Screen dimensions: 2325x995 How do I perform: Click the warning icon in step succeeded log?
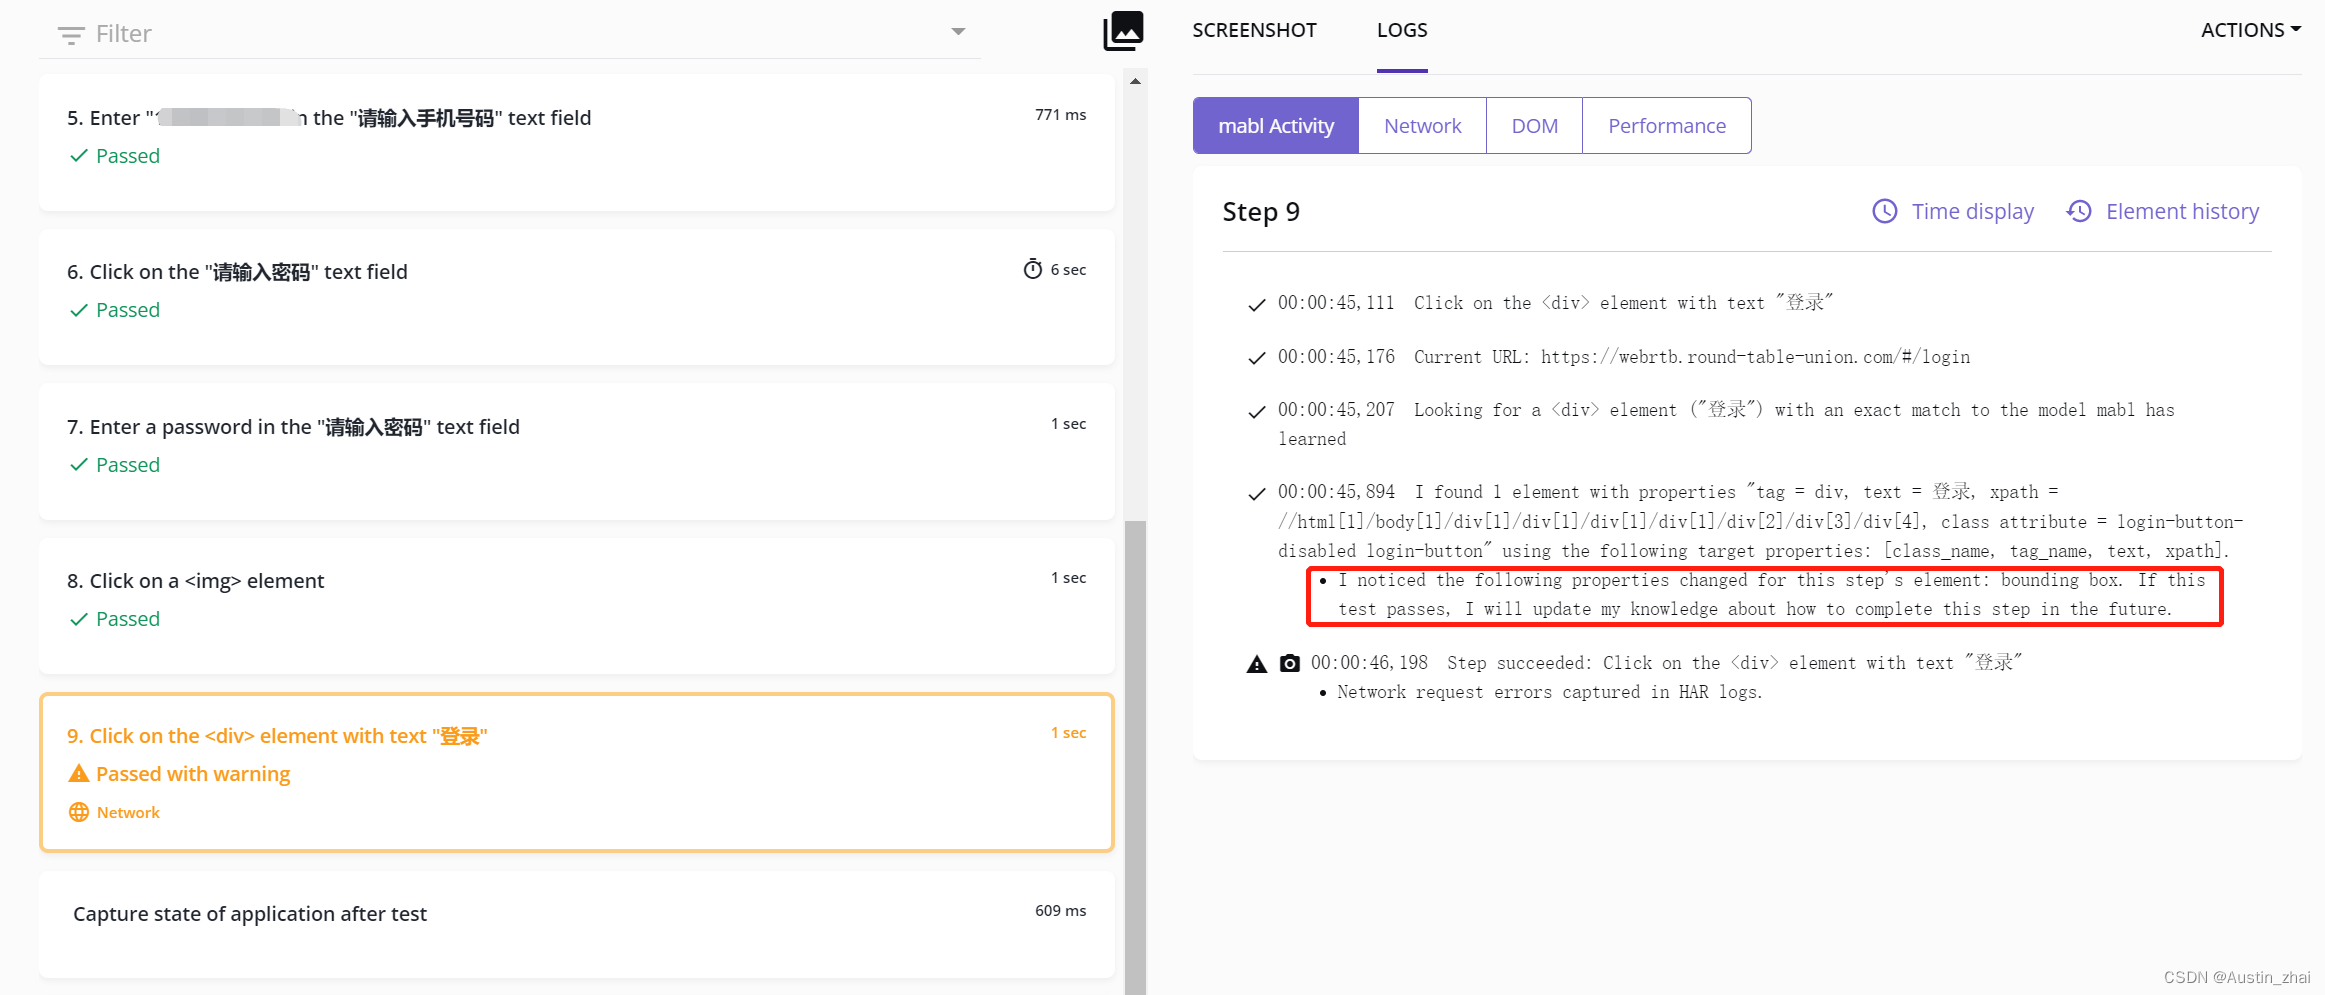coord(1257,664)
